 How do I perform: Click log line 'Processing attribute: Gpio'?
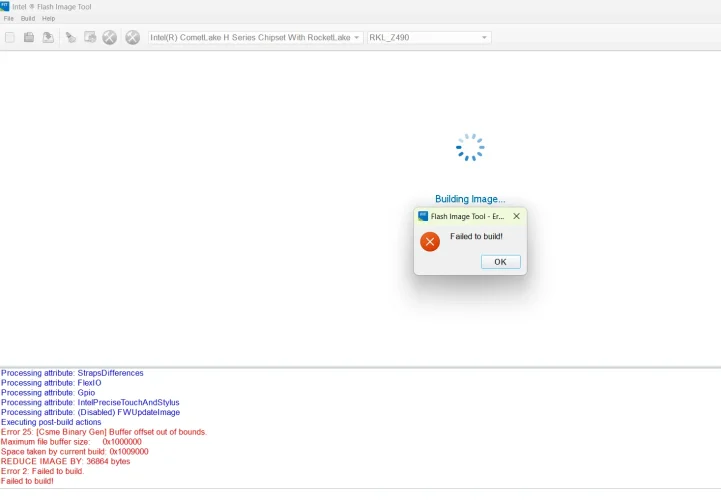click(x=48, y=392)
